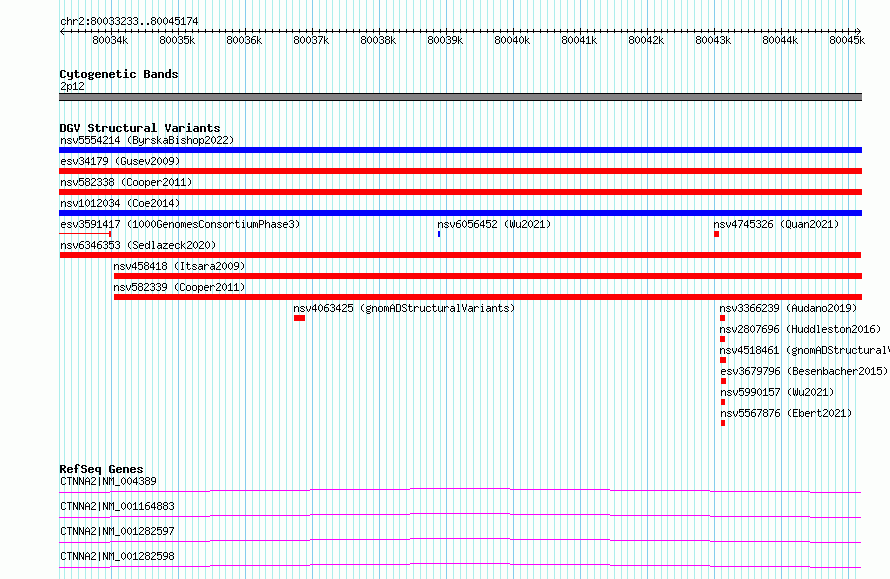Click the 2p12 band label

72,86
